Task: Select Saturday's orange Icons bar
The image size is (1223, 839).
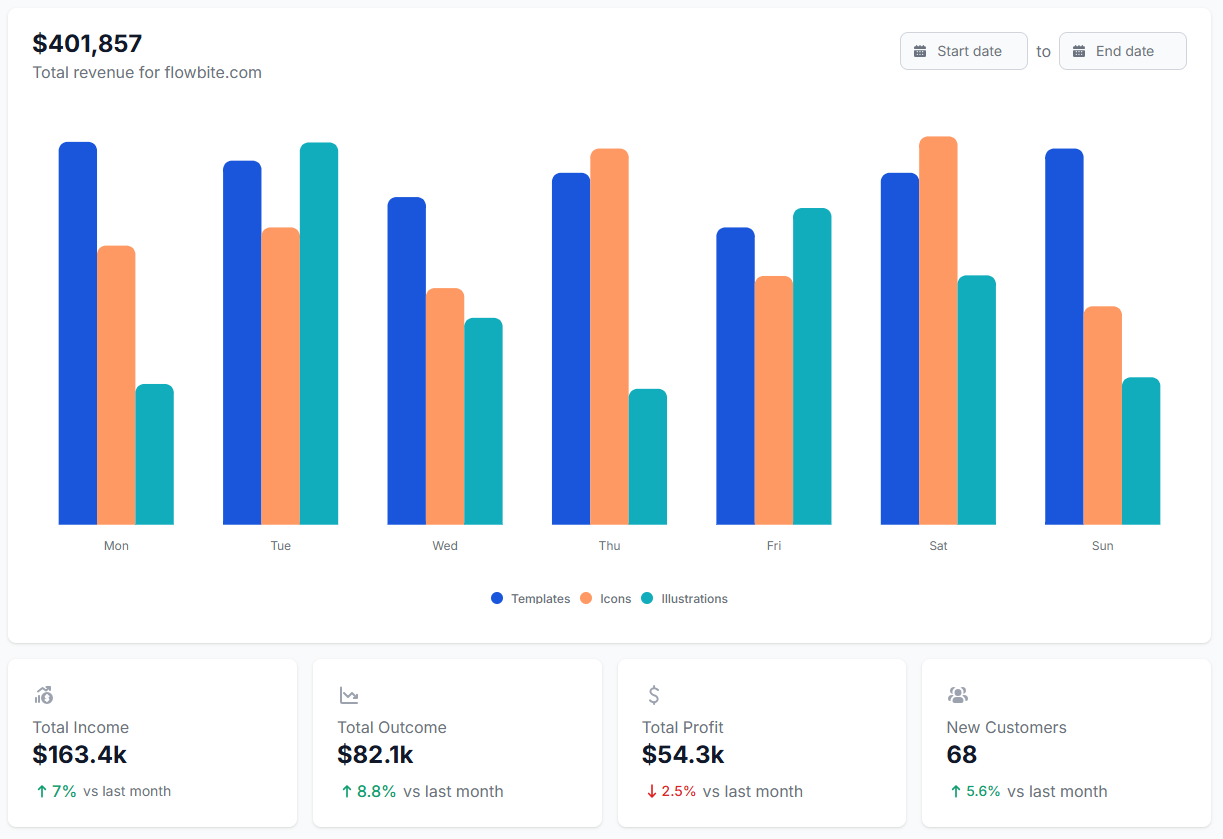Action: point(939,330)
